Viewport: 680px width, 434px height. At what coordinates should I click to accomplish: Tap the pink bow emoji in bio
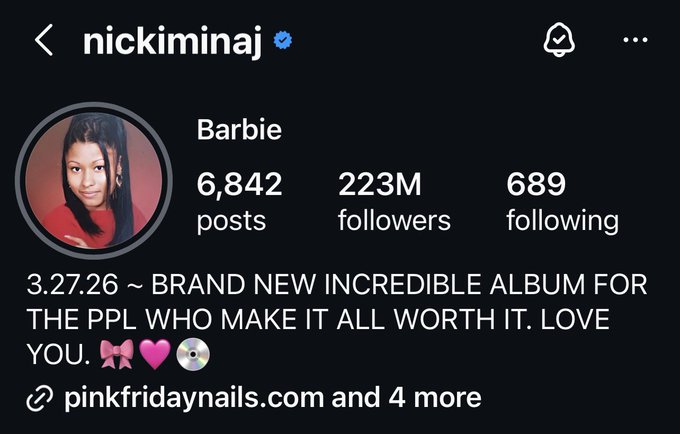(x=117, y=354)
